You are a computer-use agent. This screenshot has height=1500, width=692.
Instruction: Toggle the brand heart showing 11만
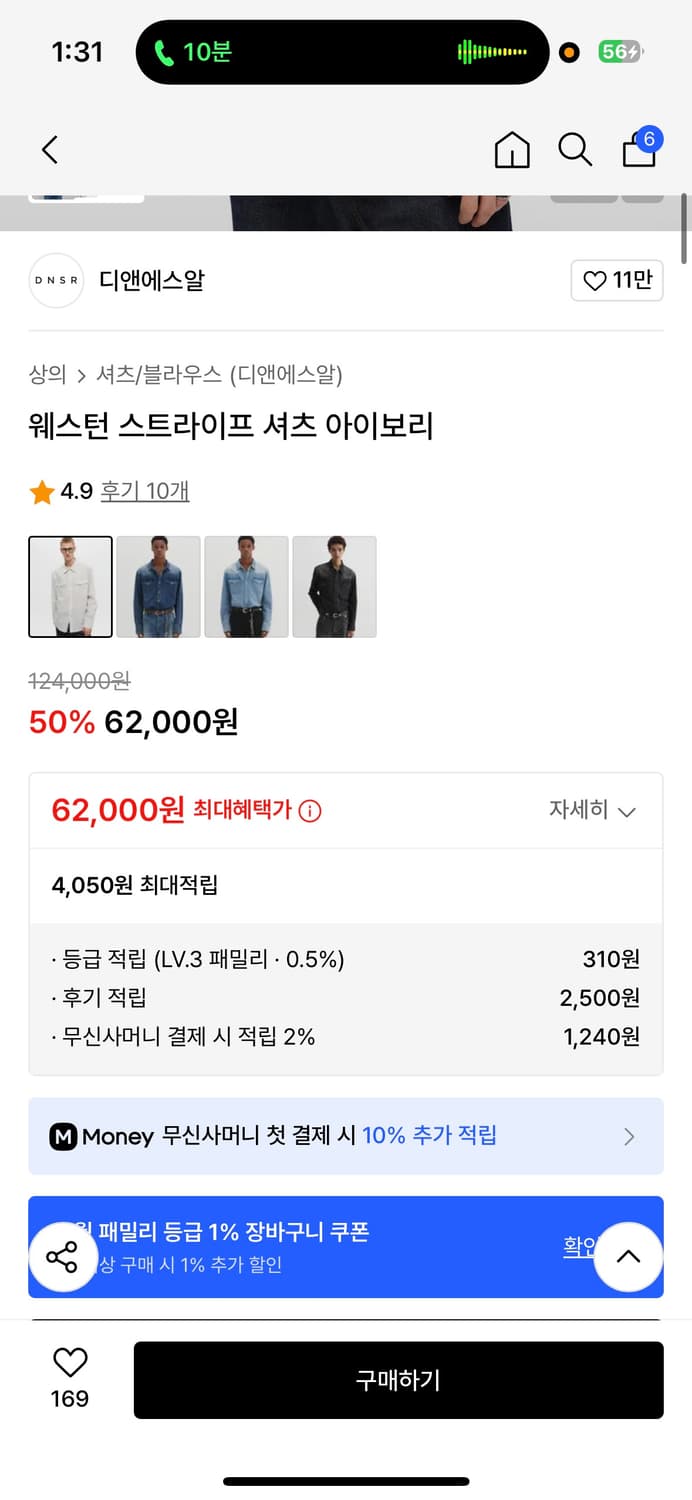click(x=617, y=281)
